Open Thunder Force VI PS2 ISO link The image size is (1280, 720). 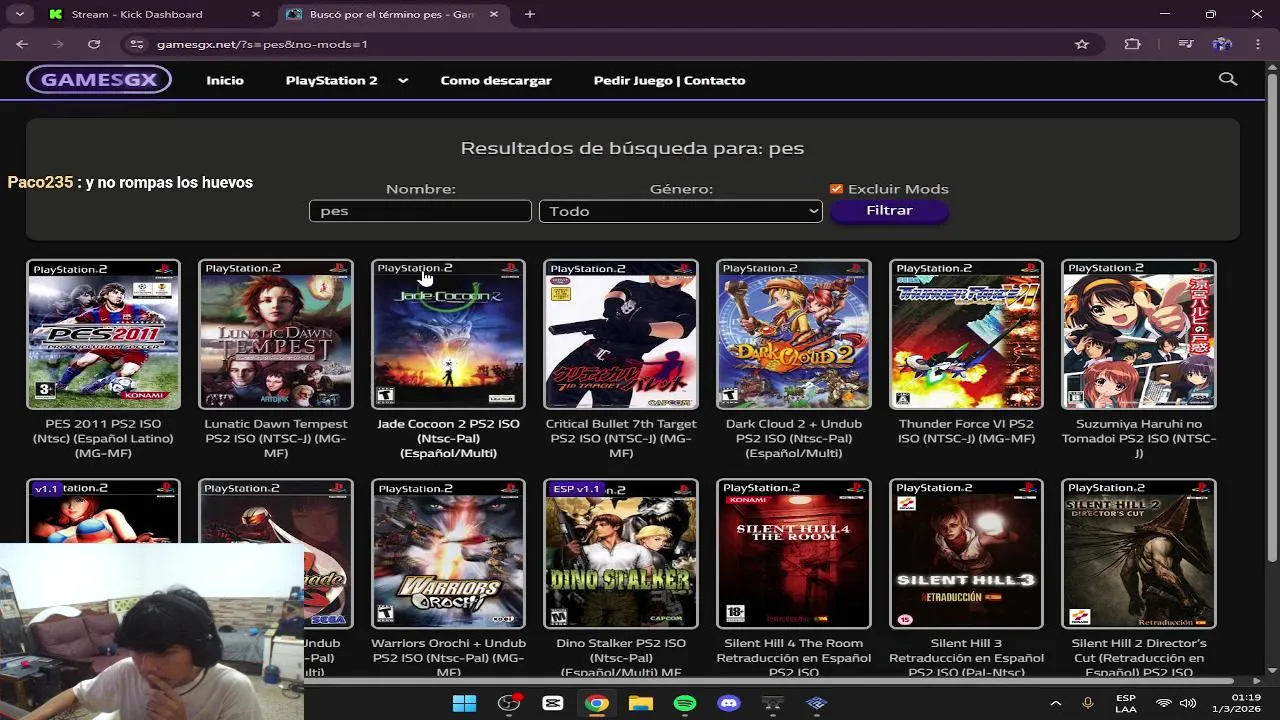(x=966, y=431)
